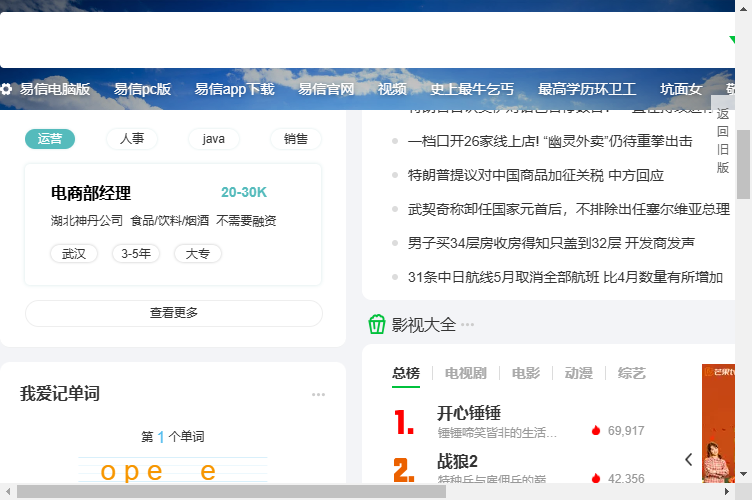Open the 易信电脑版 hot search link
752x500 pixels.
coord(55,89)
